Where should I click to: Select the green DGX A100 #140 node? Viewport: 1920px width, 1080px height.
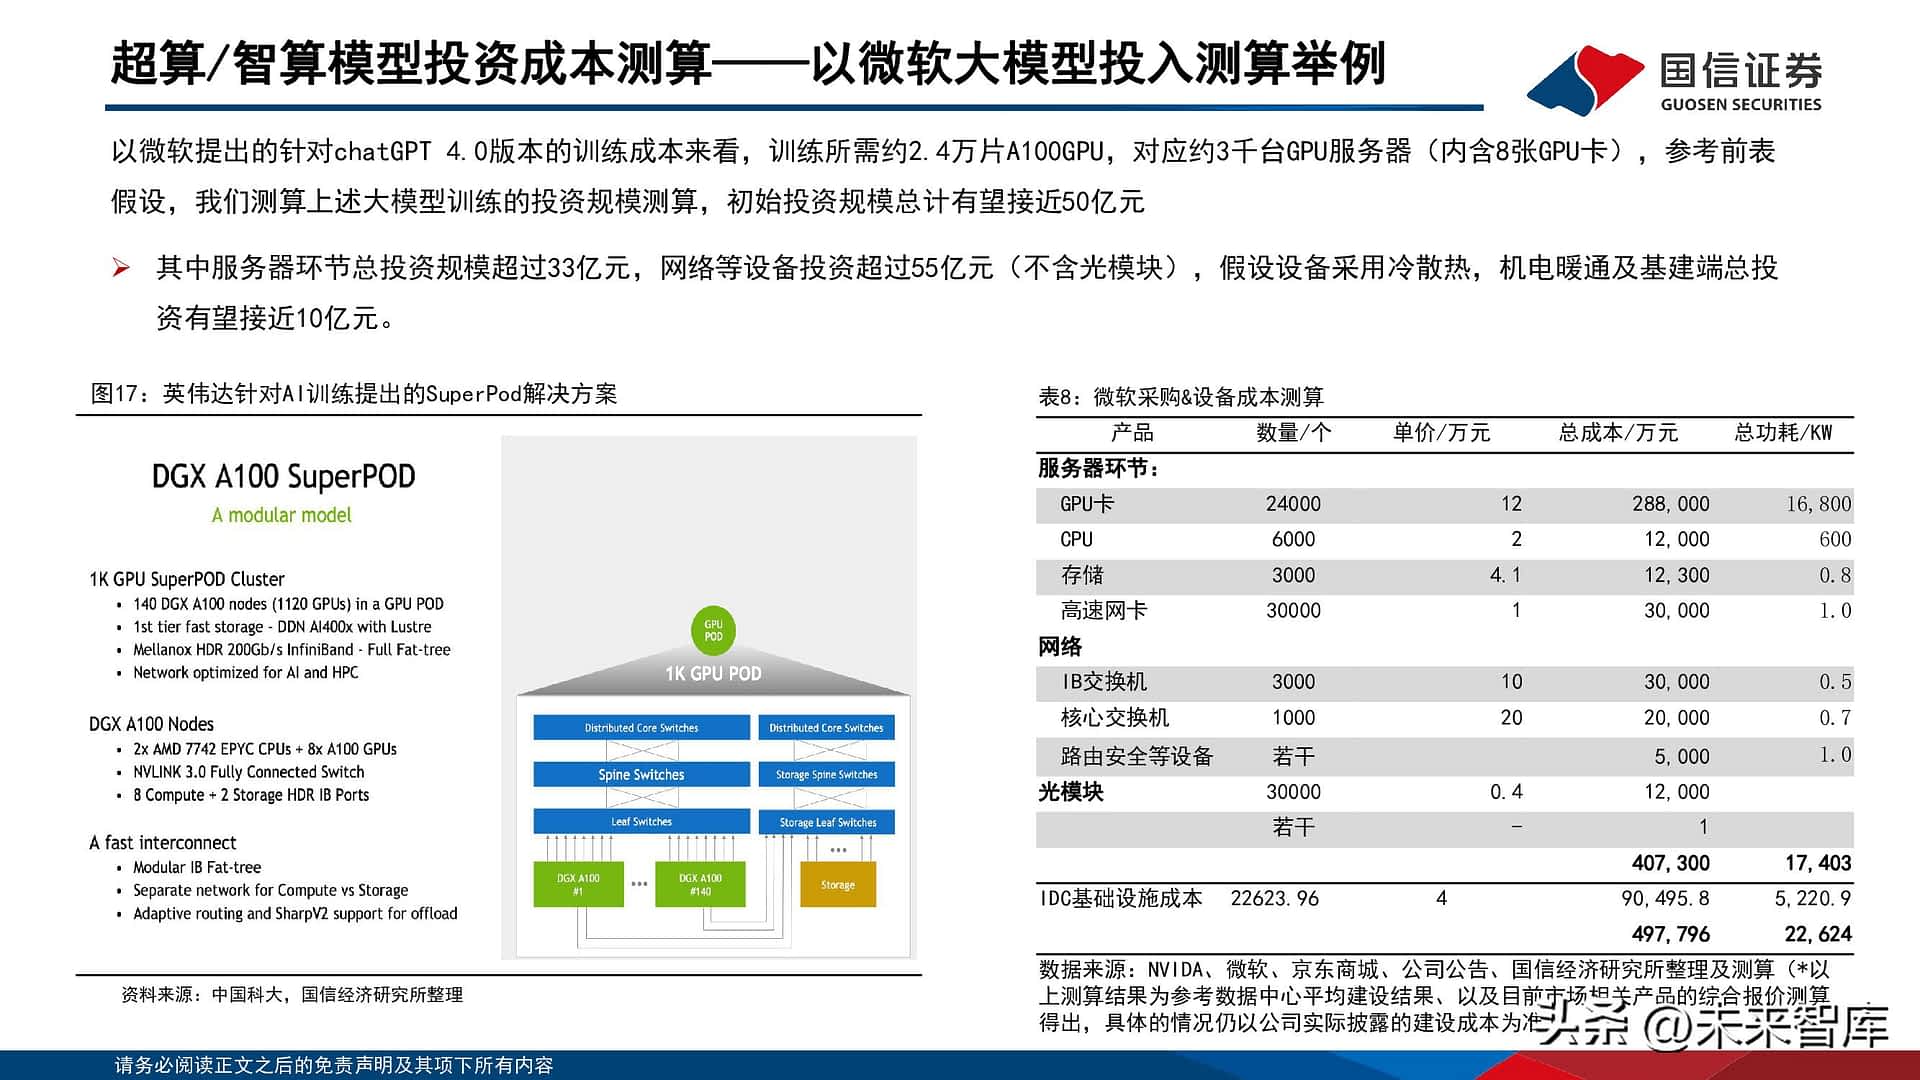pyautogui.click(x=700, y=884)
